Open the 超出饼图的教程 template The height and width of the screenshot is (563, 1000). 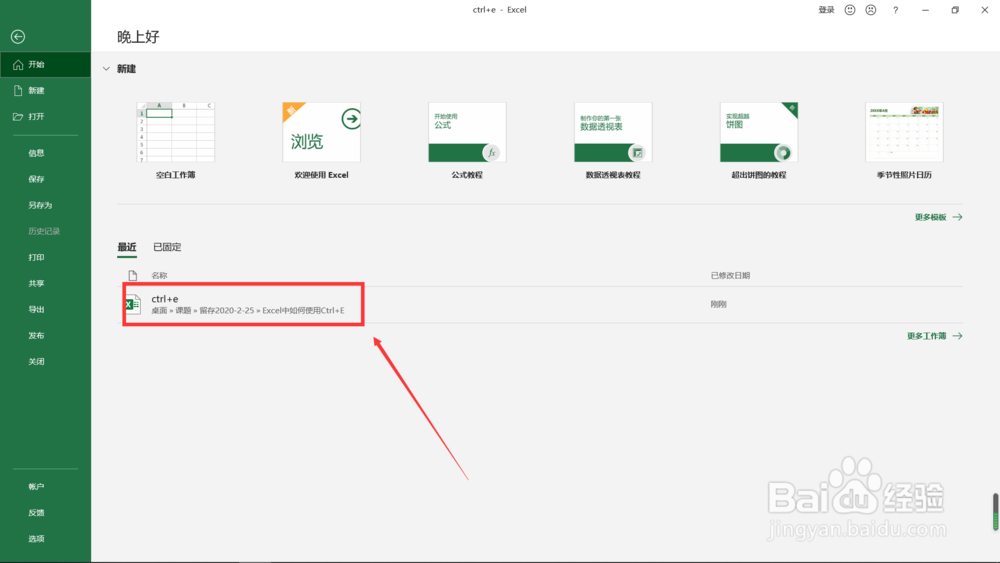click(759, 140)
